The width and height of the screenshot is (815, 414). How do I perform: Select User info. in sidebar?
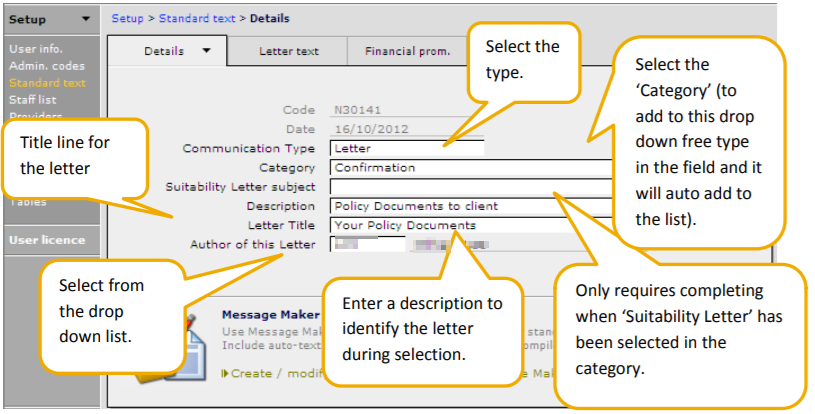[36, 49]
